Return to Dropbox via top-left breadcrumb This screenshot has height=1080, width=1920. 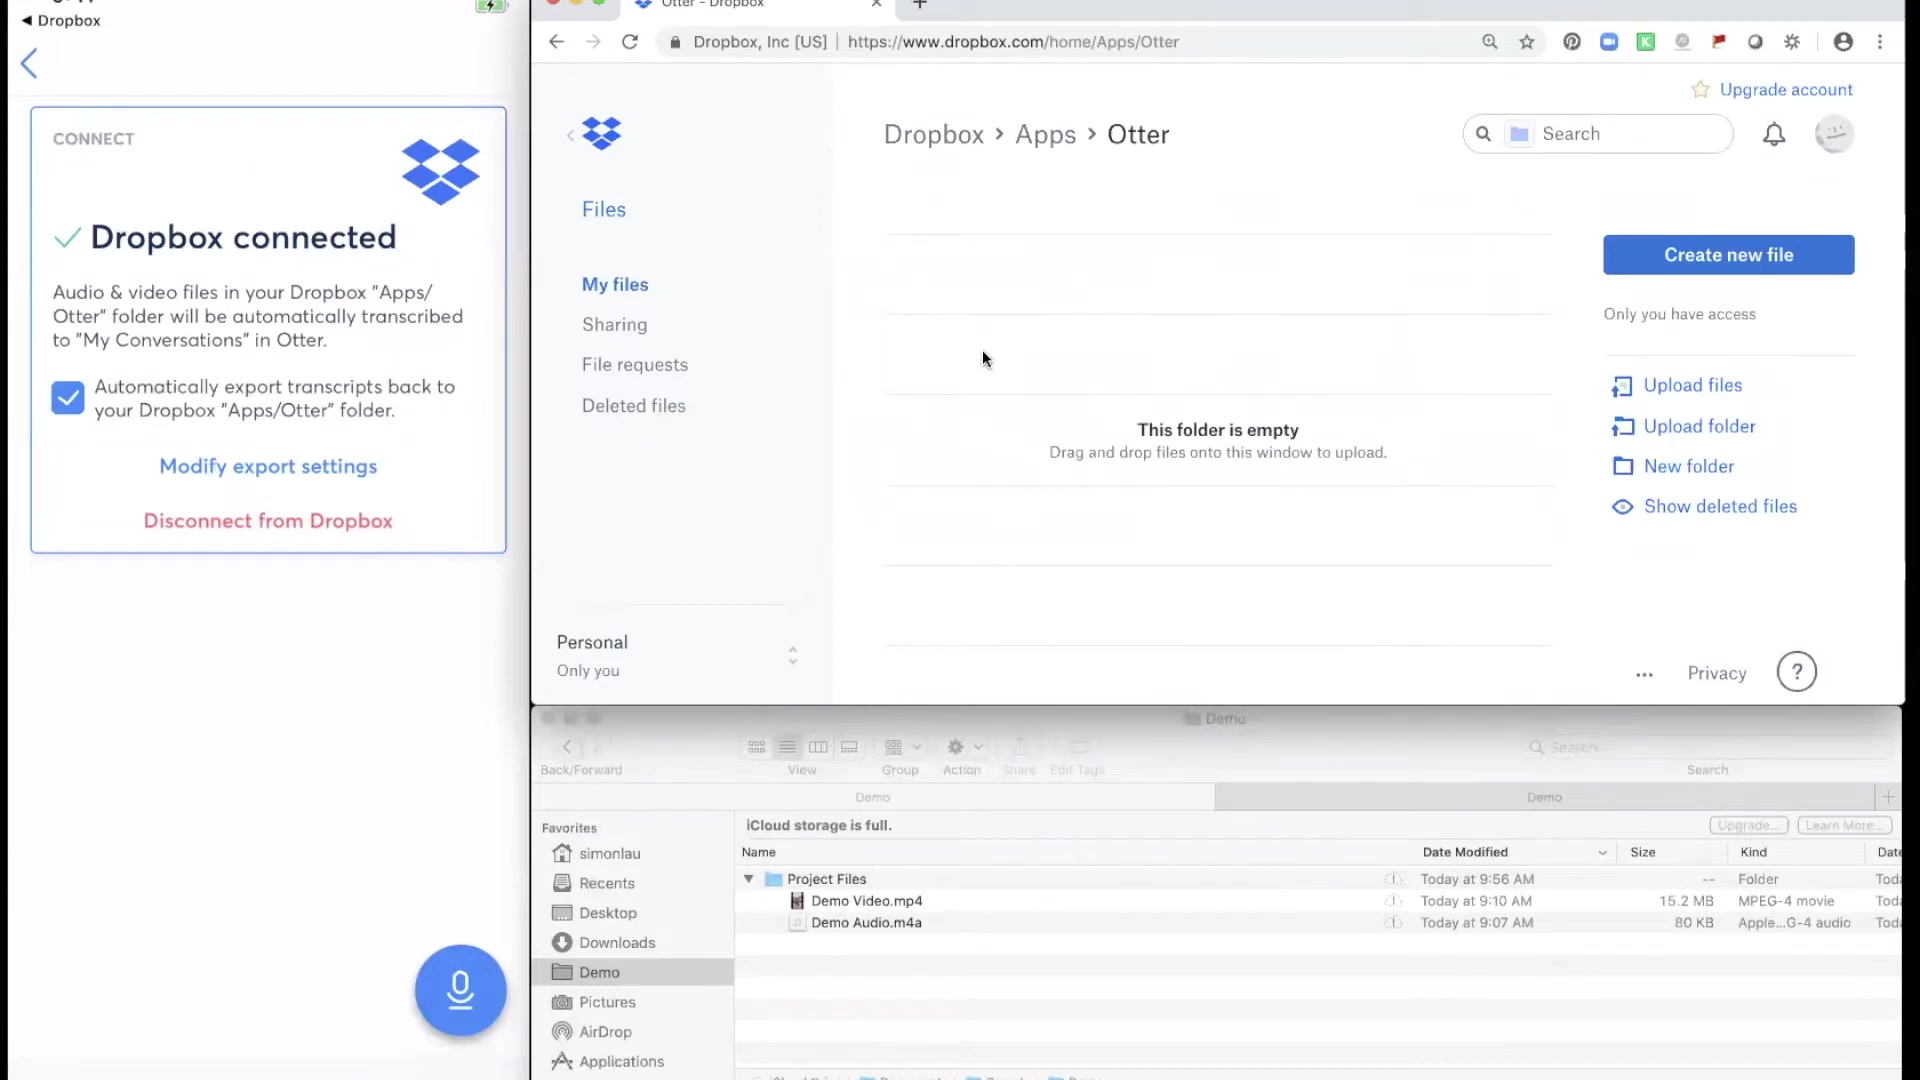60,20
